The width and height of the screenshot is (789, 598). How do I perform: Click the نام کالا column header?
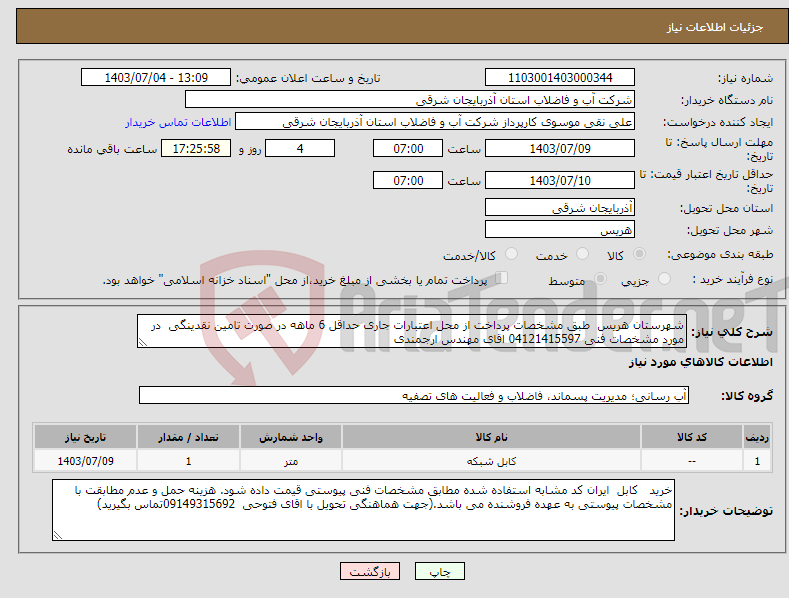(x=491, y=437)
